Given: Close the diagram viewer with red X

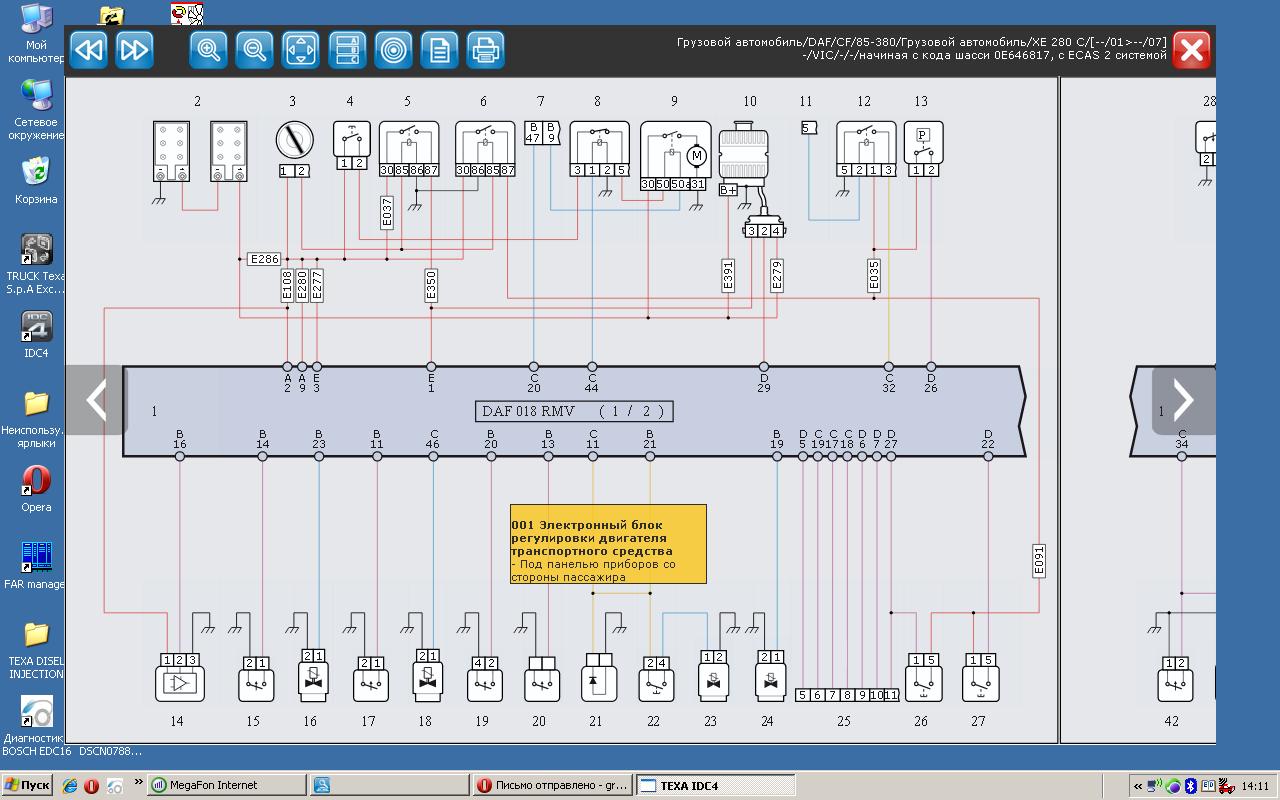Looking at the screenshot, I should [x=1191, y=50].
